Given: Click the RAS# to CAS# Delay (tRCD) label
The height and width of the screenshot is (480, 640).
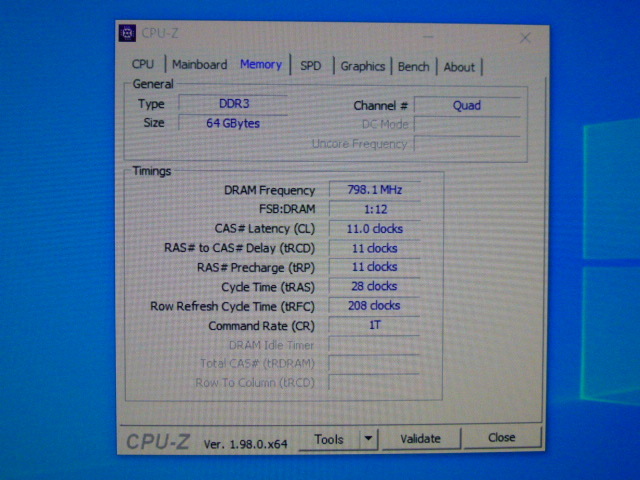Looking at the screenshot, I should [240, 248].
